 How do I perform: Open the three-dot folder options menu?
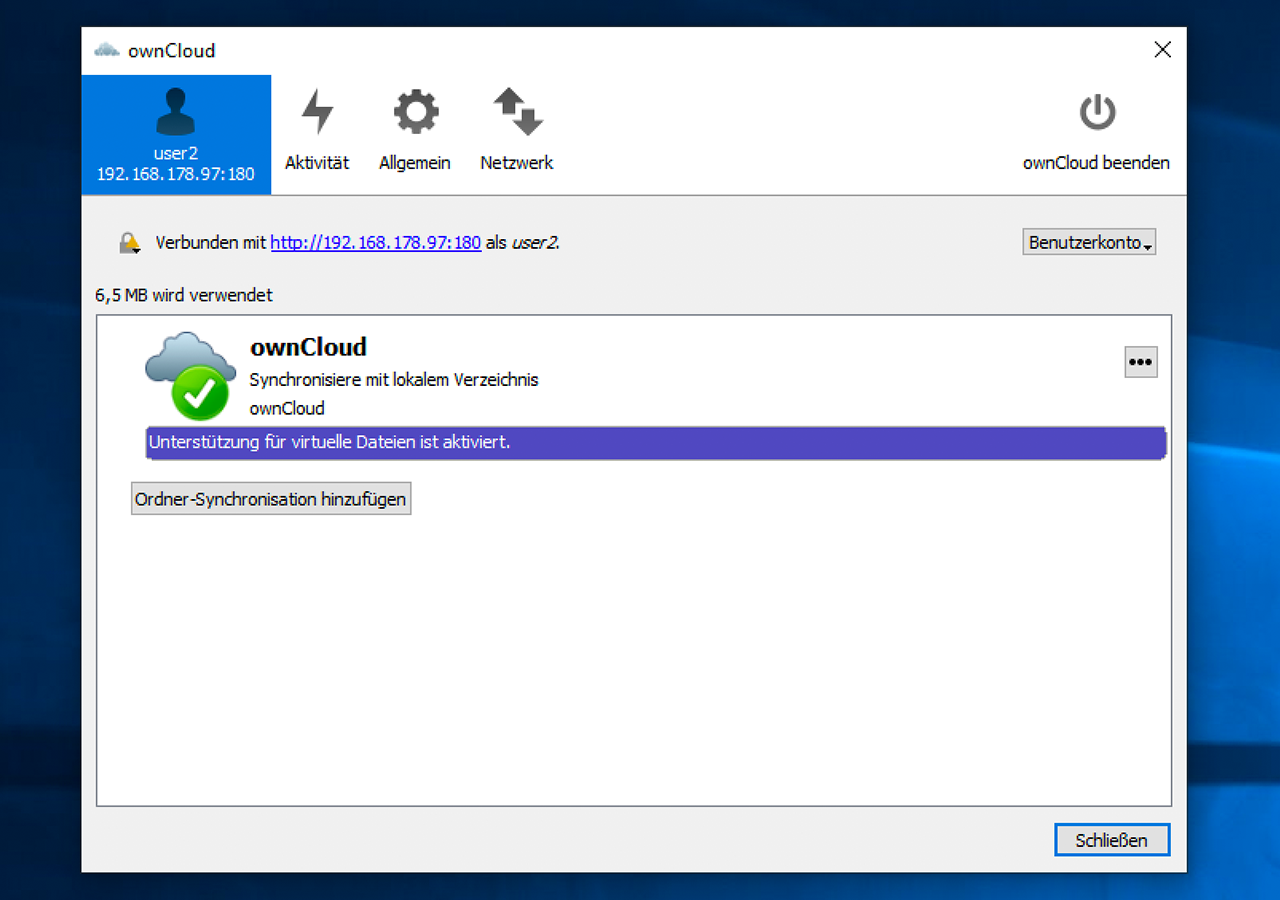1141,362
